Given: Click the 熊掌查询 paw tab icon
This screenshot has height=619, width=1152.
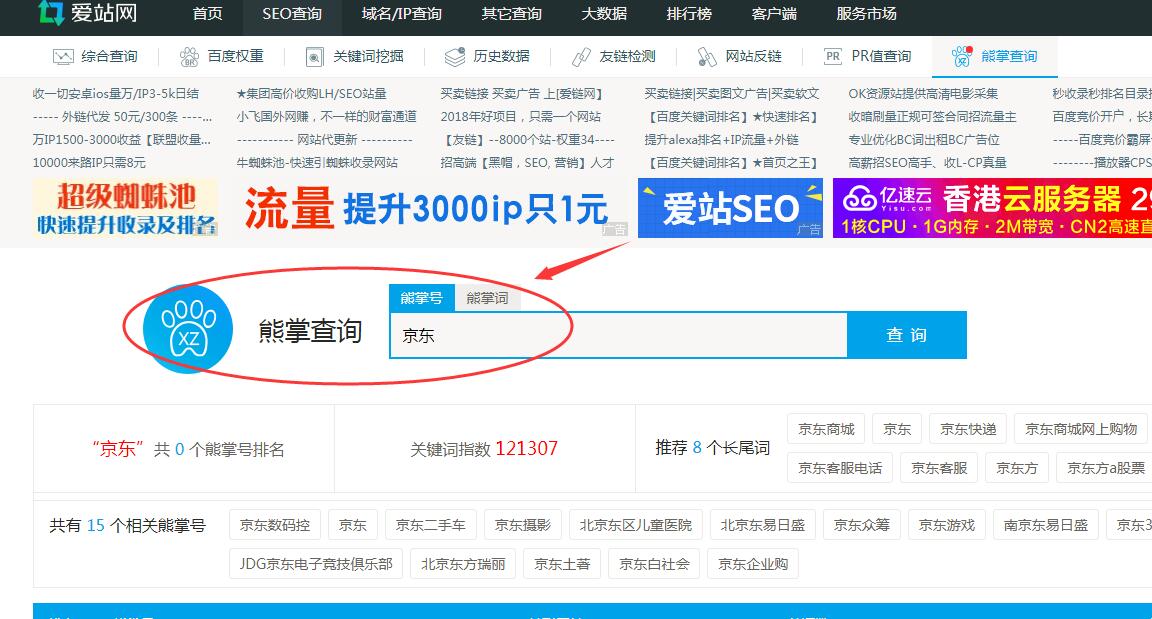Looking at the screenshot, I should click(962, 57).
